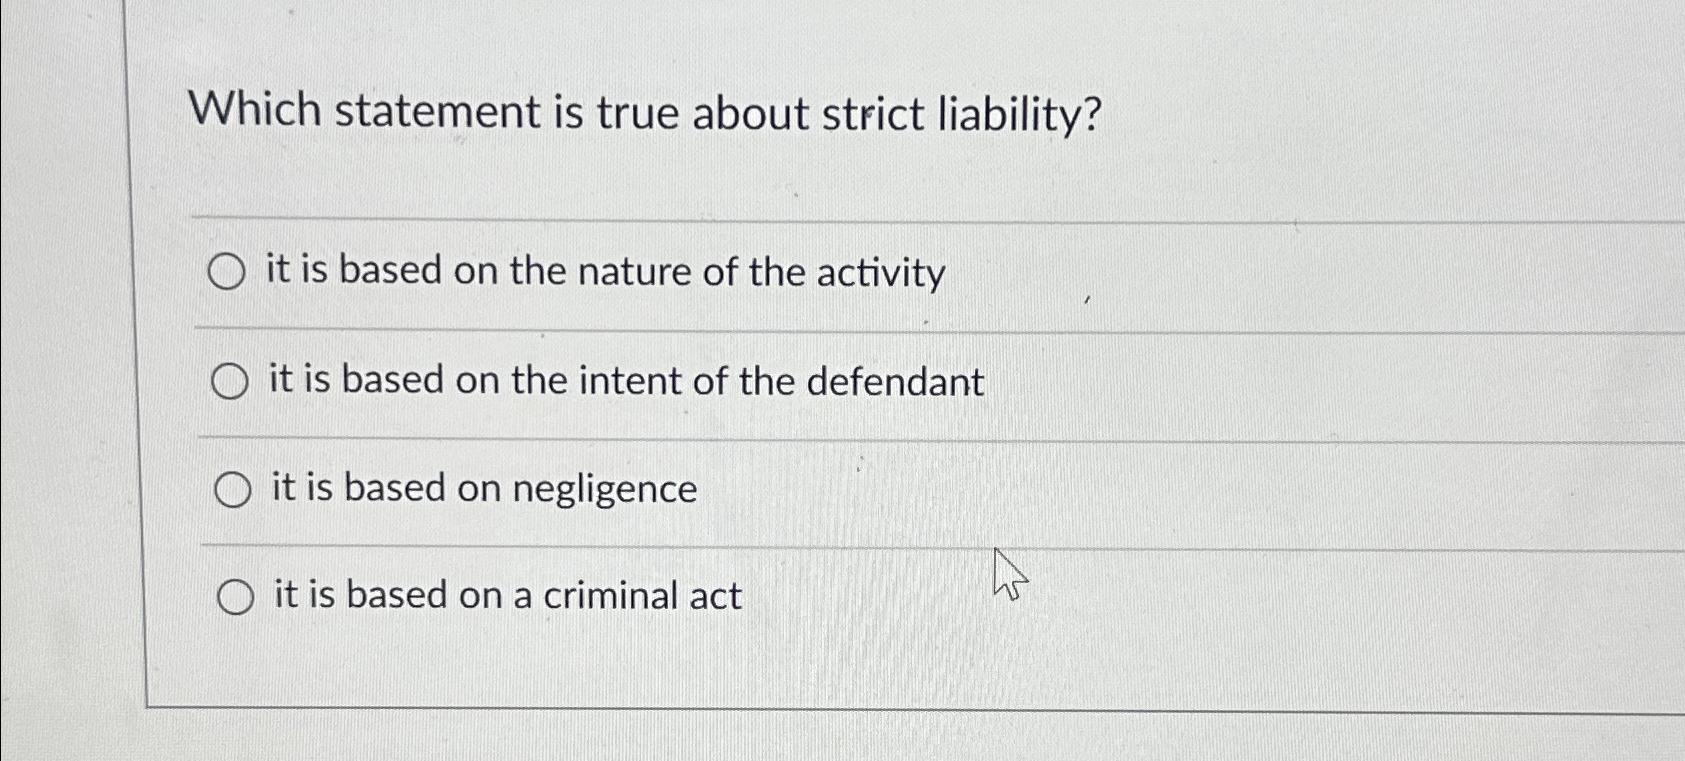Viewport: 1685px width, 761px height.
Task: Select radio button for 'it is based on the nature of the activity'
Action: pos(227,271)
